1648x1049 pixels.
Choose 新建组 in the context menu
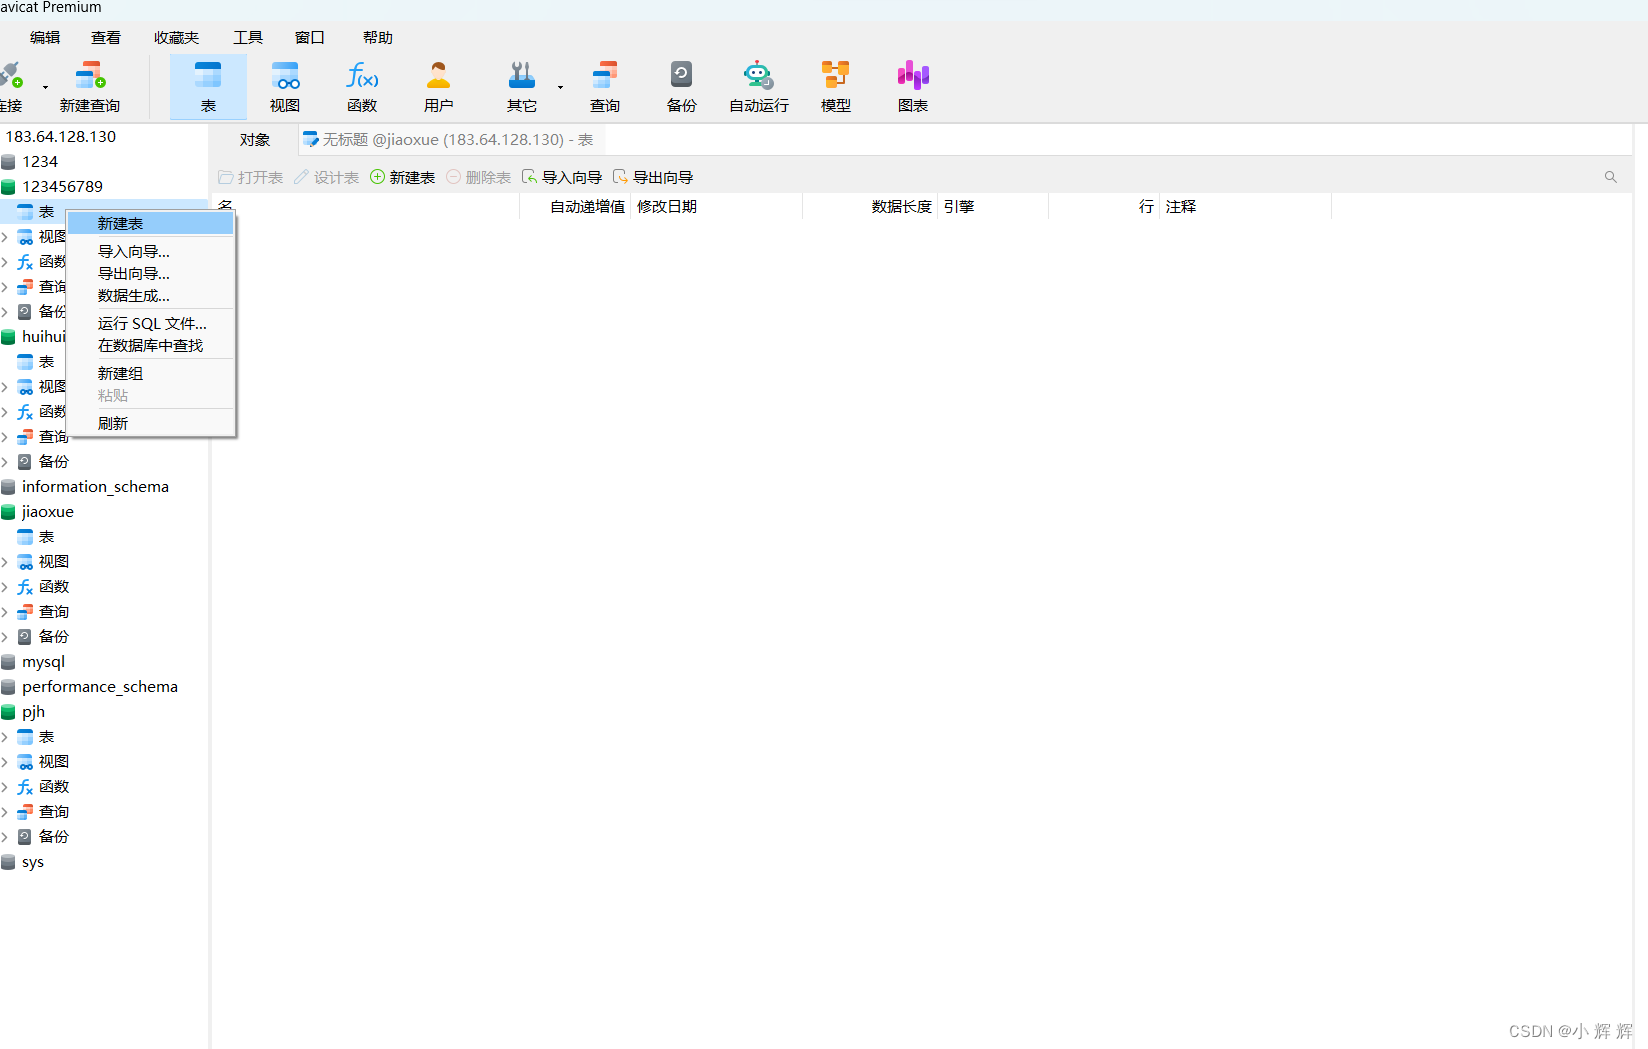tap(150, 374)
